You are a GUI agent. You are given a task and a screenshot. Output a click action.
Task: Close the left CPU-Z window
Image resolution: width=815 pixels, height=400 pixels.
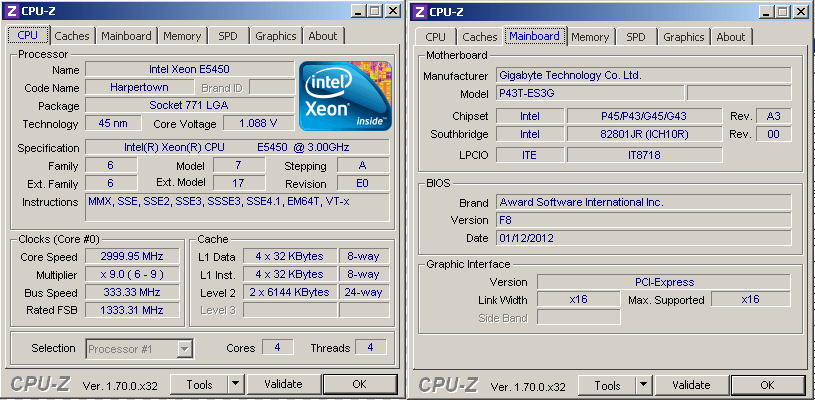coord(393,11)
